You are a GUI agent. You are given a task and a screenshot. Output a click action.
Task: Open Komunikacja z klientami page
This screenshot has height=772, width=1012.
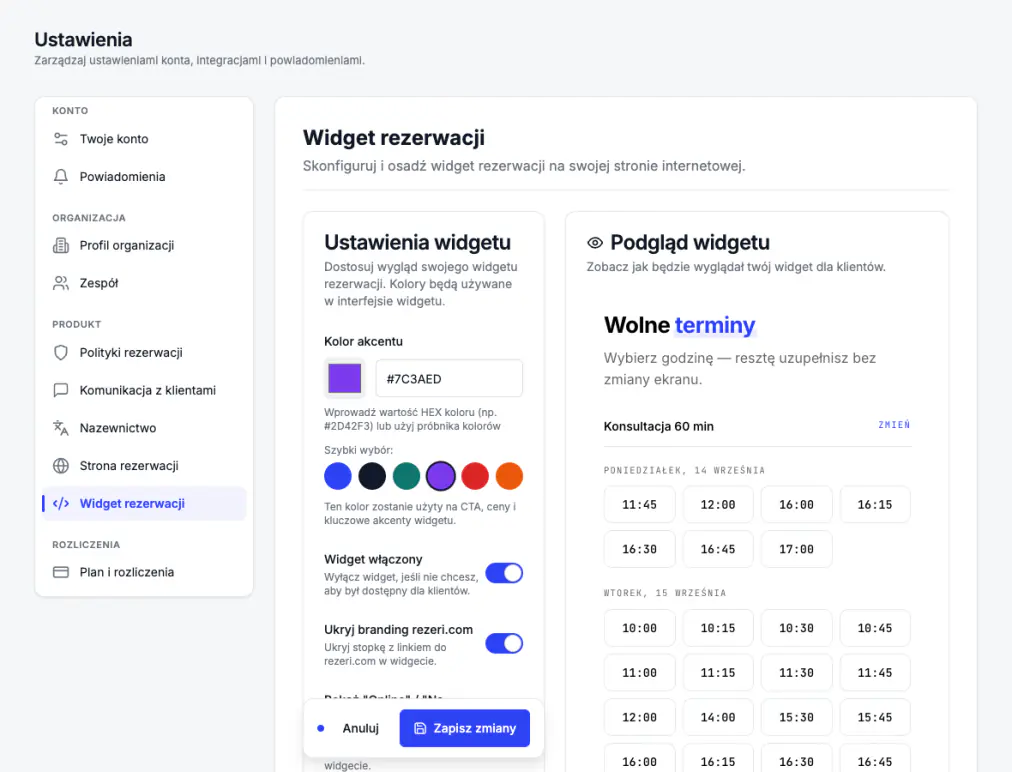pyautogui.click(x=144, y=390)
